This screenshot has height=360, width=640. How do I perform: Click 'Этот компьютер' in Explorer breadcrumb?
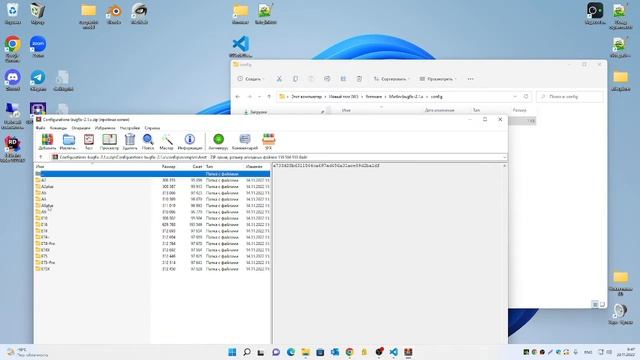pyautogui.click(x=307, y=97)
